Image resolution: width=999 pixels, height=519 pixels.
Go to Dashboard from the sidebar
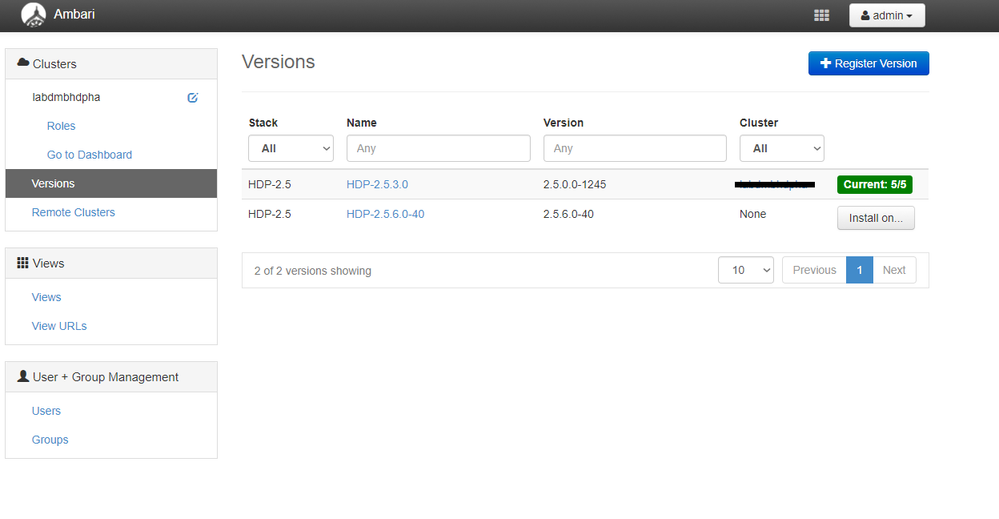pos(89,155)
